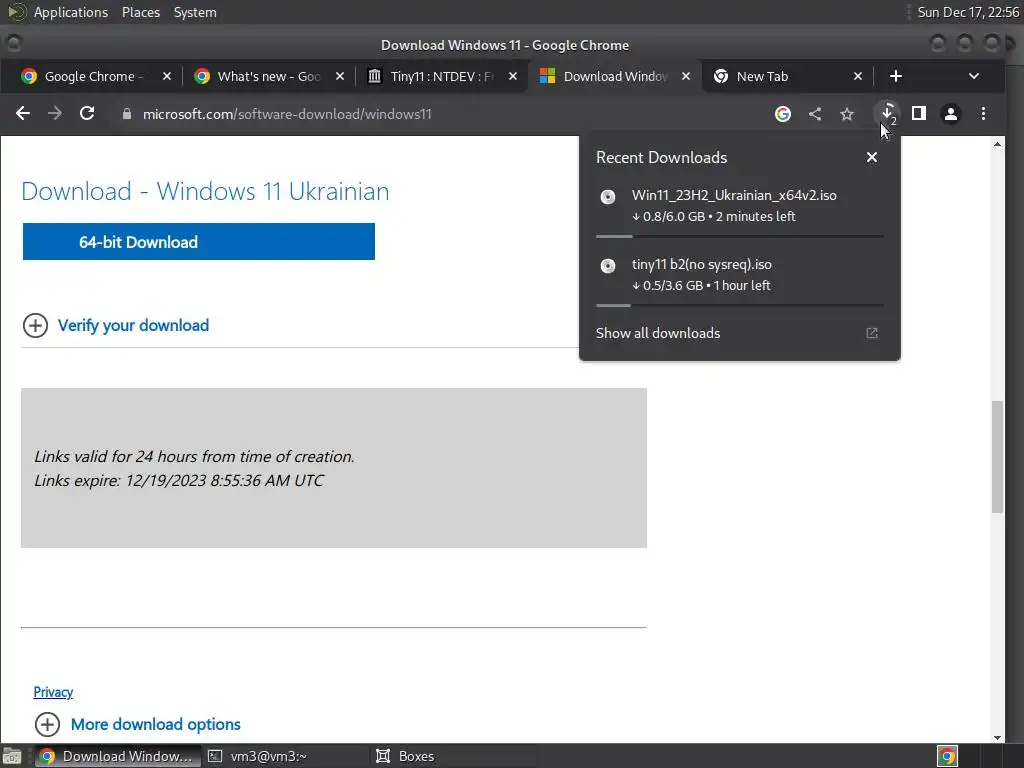Open the System menu
Viewport: 1024px width, 768px height.
coord(195,12)
